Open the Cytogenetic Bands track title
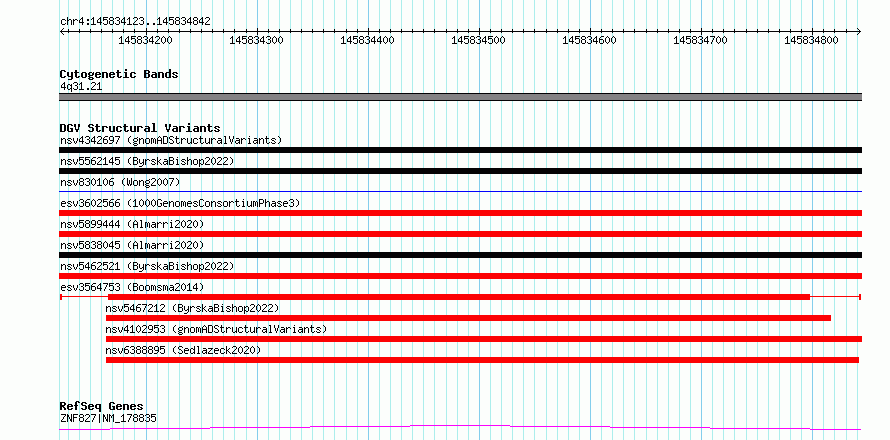 pos(119,74)
